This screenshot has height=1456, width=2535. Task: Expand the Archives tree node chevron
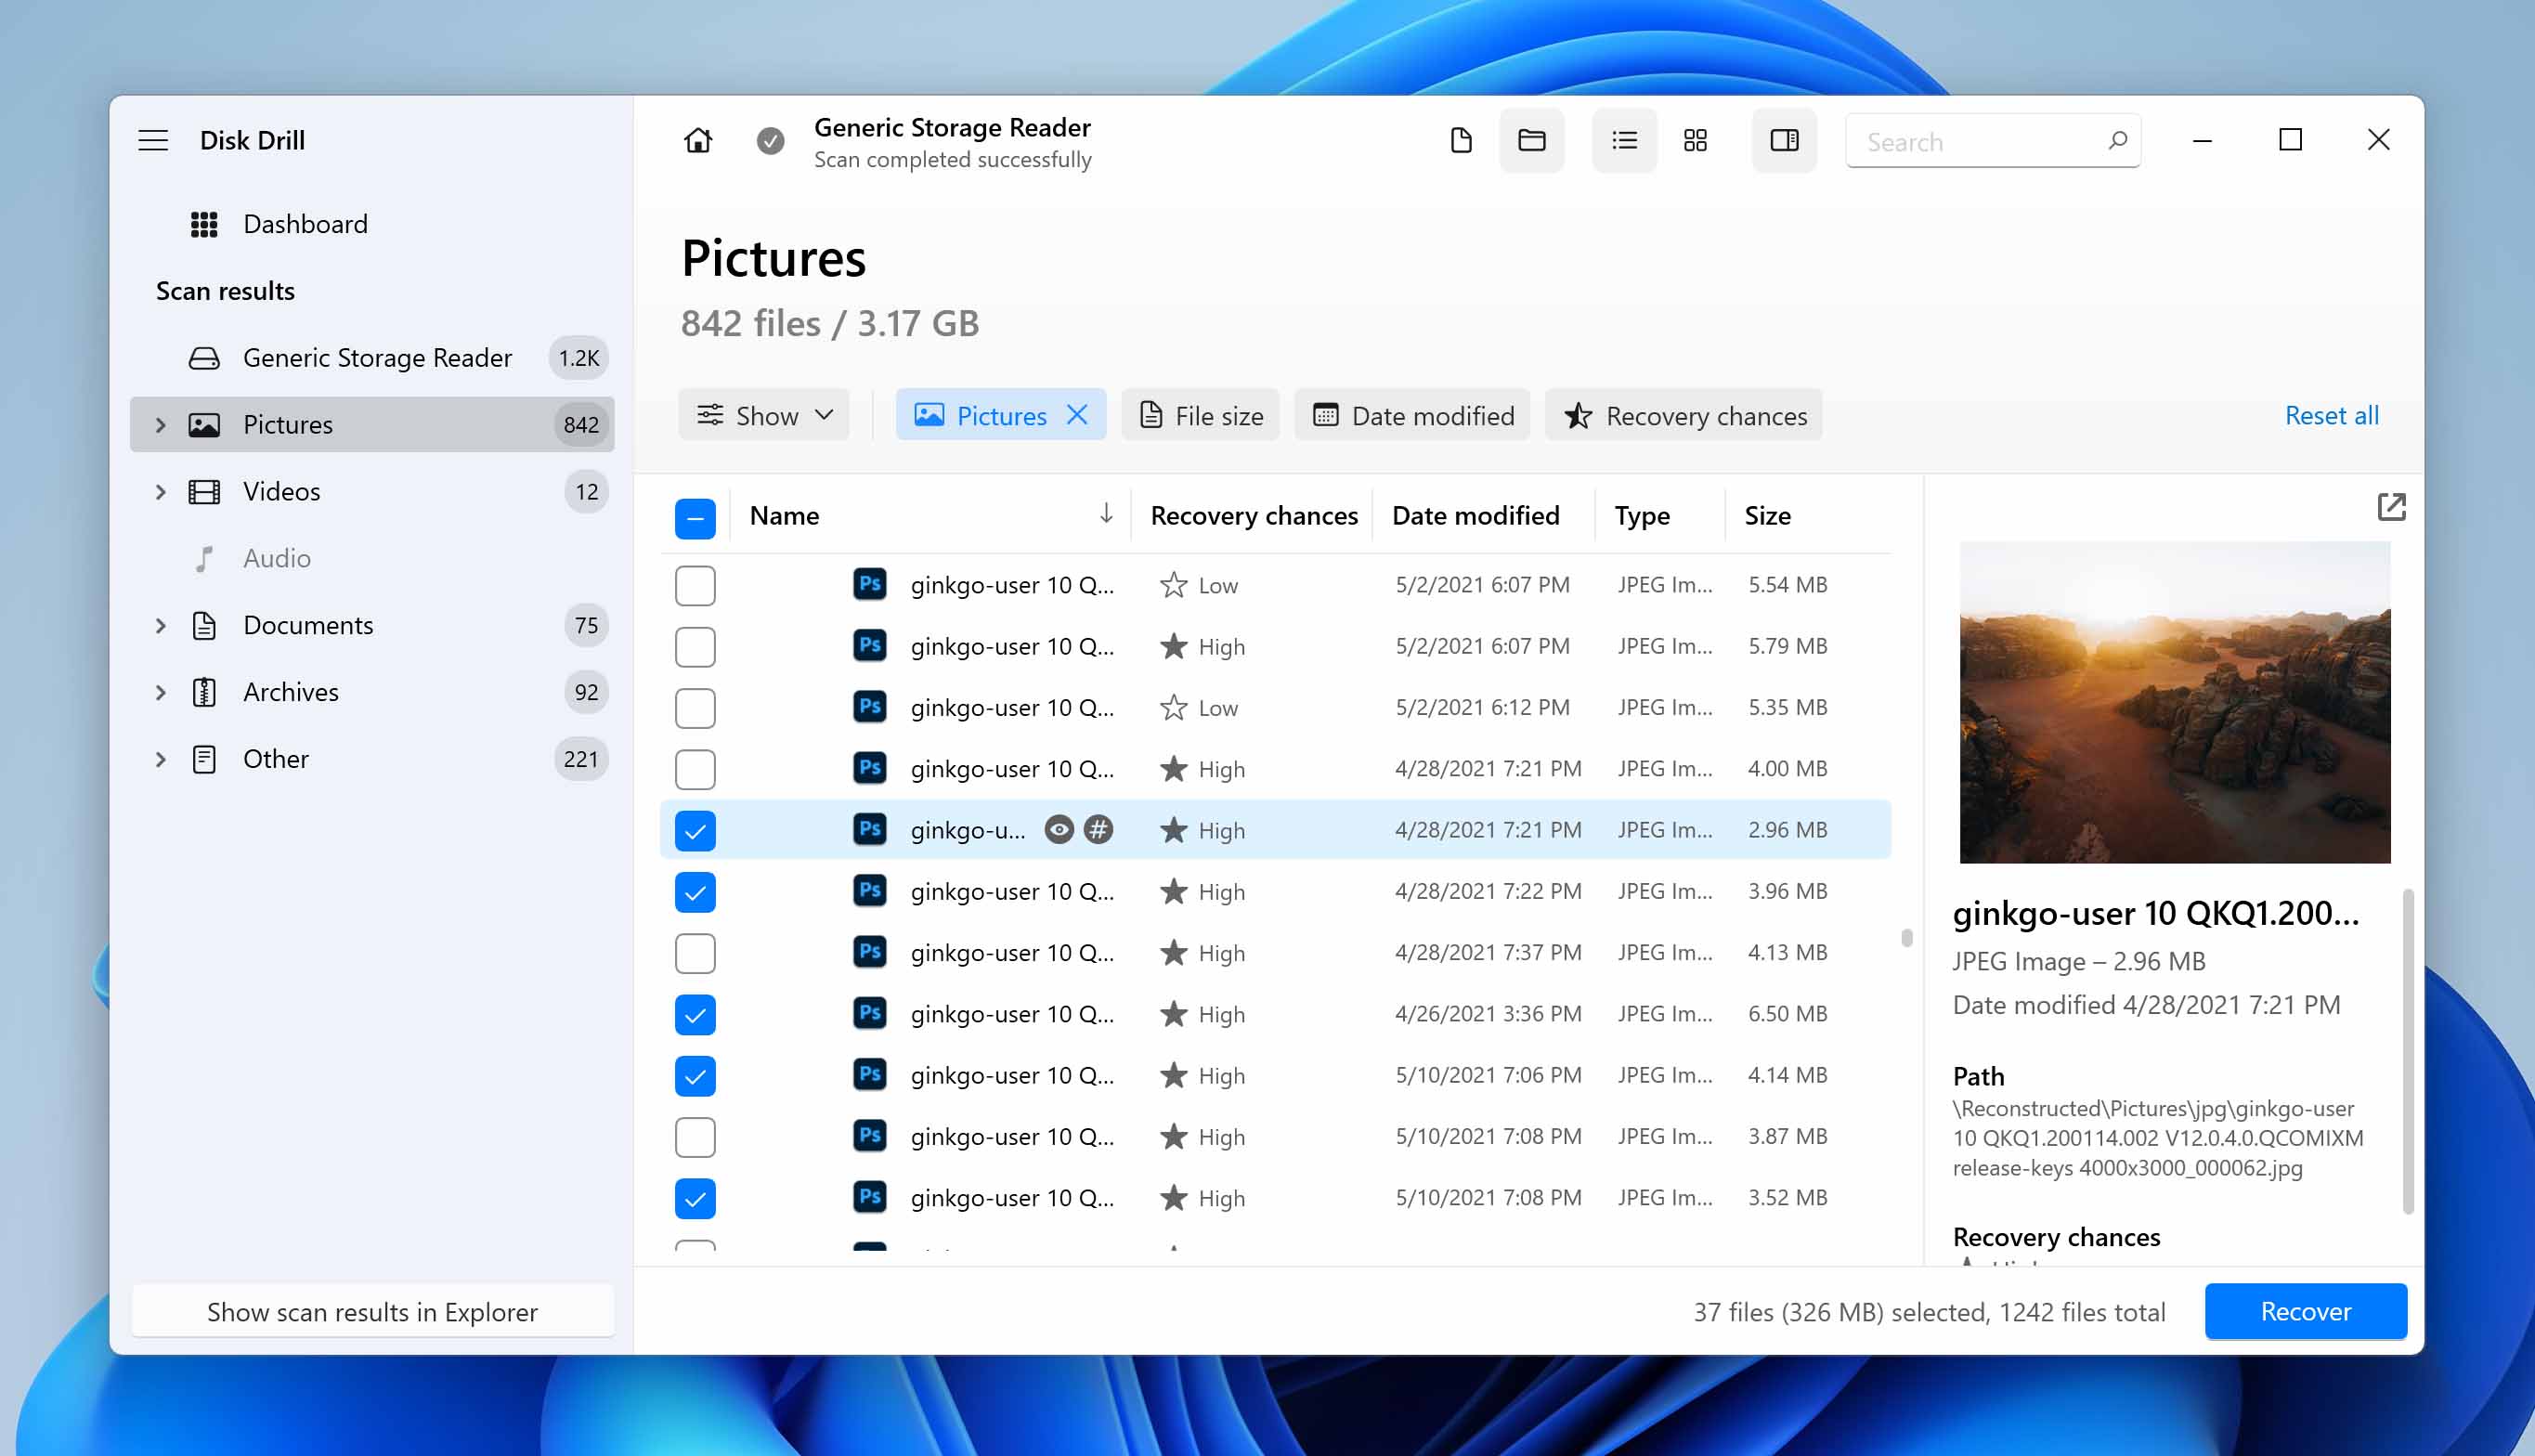tap(160, 692)
